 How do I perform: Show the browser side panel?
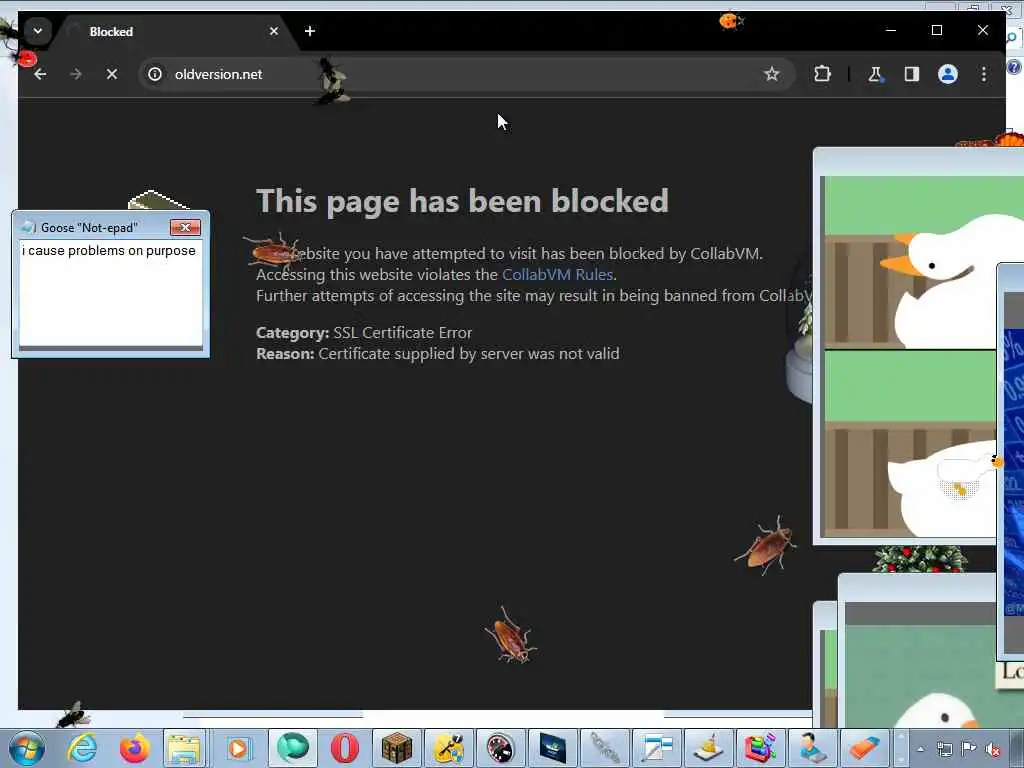point(912,74)
